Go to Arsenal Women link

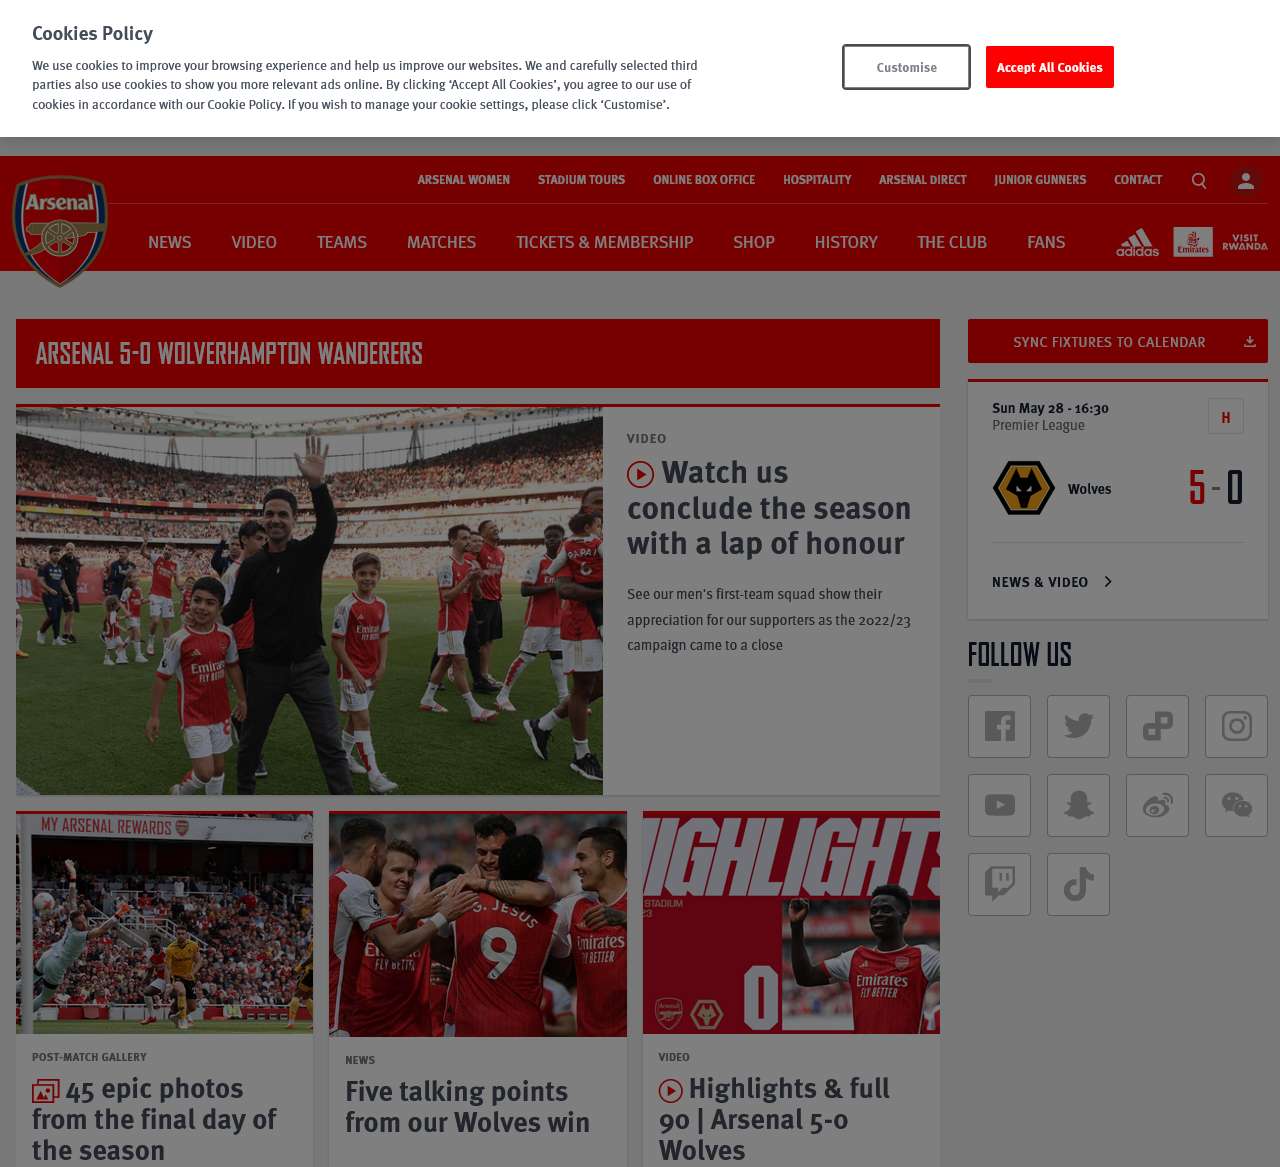(x=464, y=180)
